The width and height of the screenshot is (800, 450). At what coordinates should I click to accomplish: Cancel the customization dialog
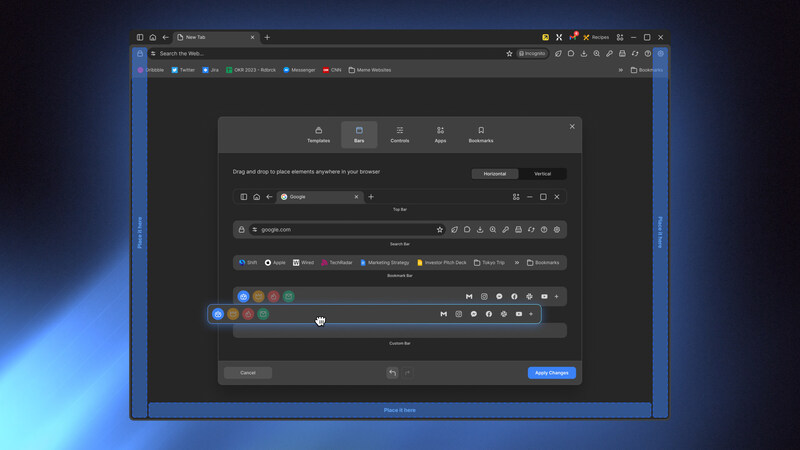248,373
